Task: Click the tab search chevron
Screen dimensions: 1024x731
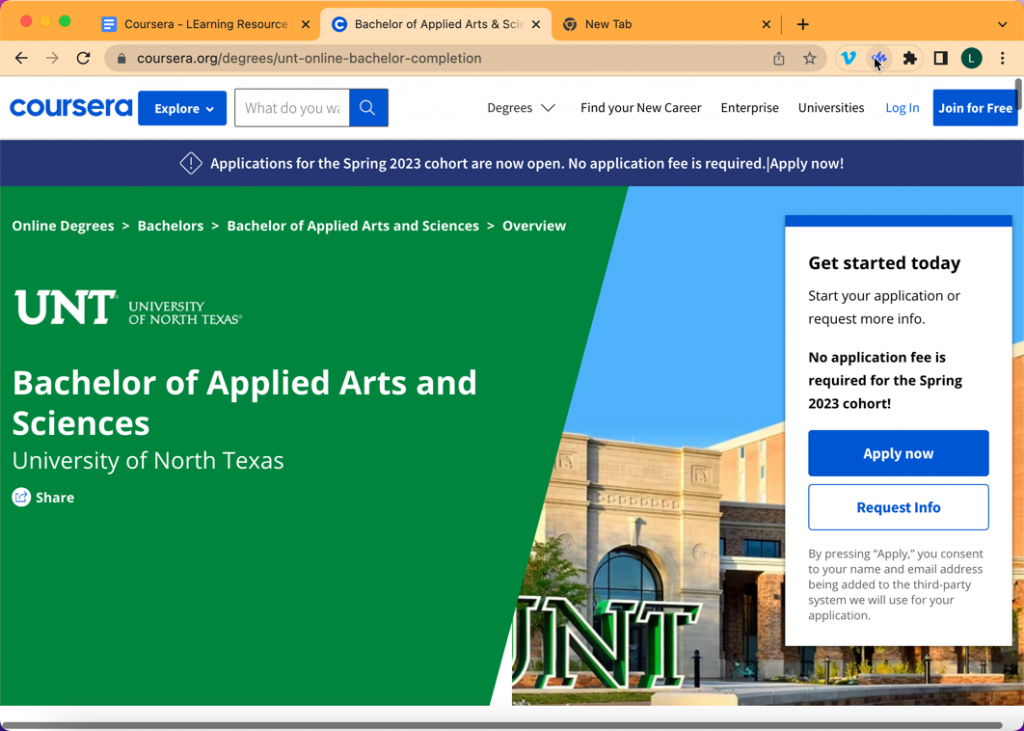Action: 1002,24
